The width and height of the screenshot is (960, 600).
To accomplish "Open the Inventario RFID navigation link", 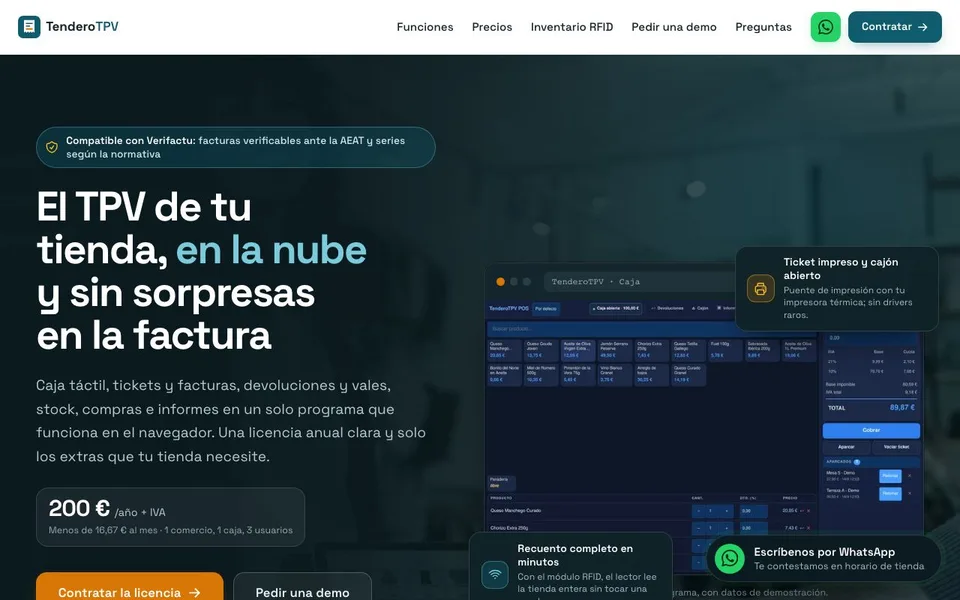I will (572, 27).
